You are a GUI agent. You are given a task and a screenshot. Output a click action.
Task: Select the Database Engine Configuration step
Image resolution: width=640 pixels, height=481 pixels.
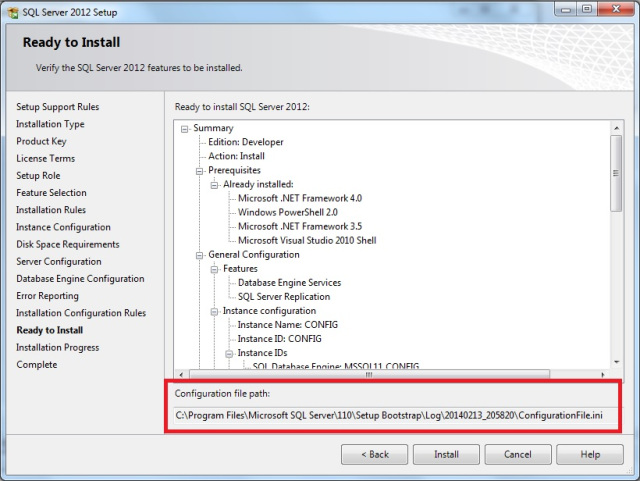80,278
